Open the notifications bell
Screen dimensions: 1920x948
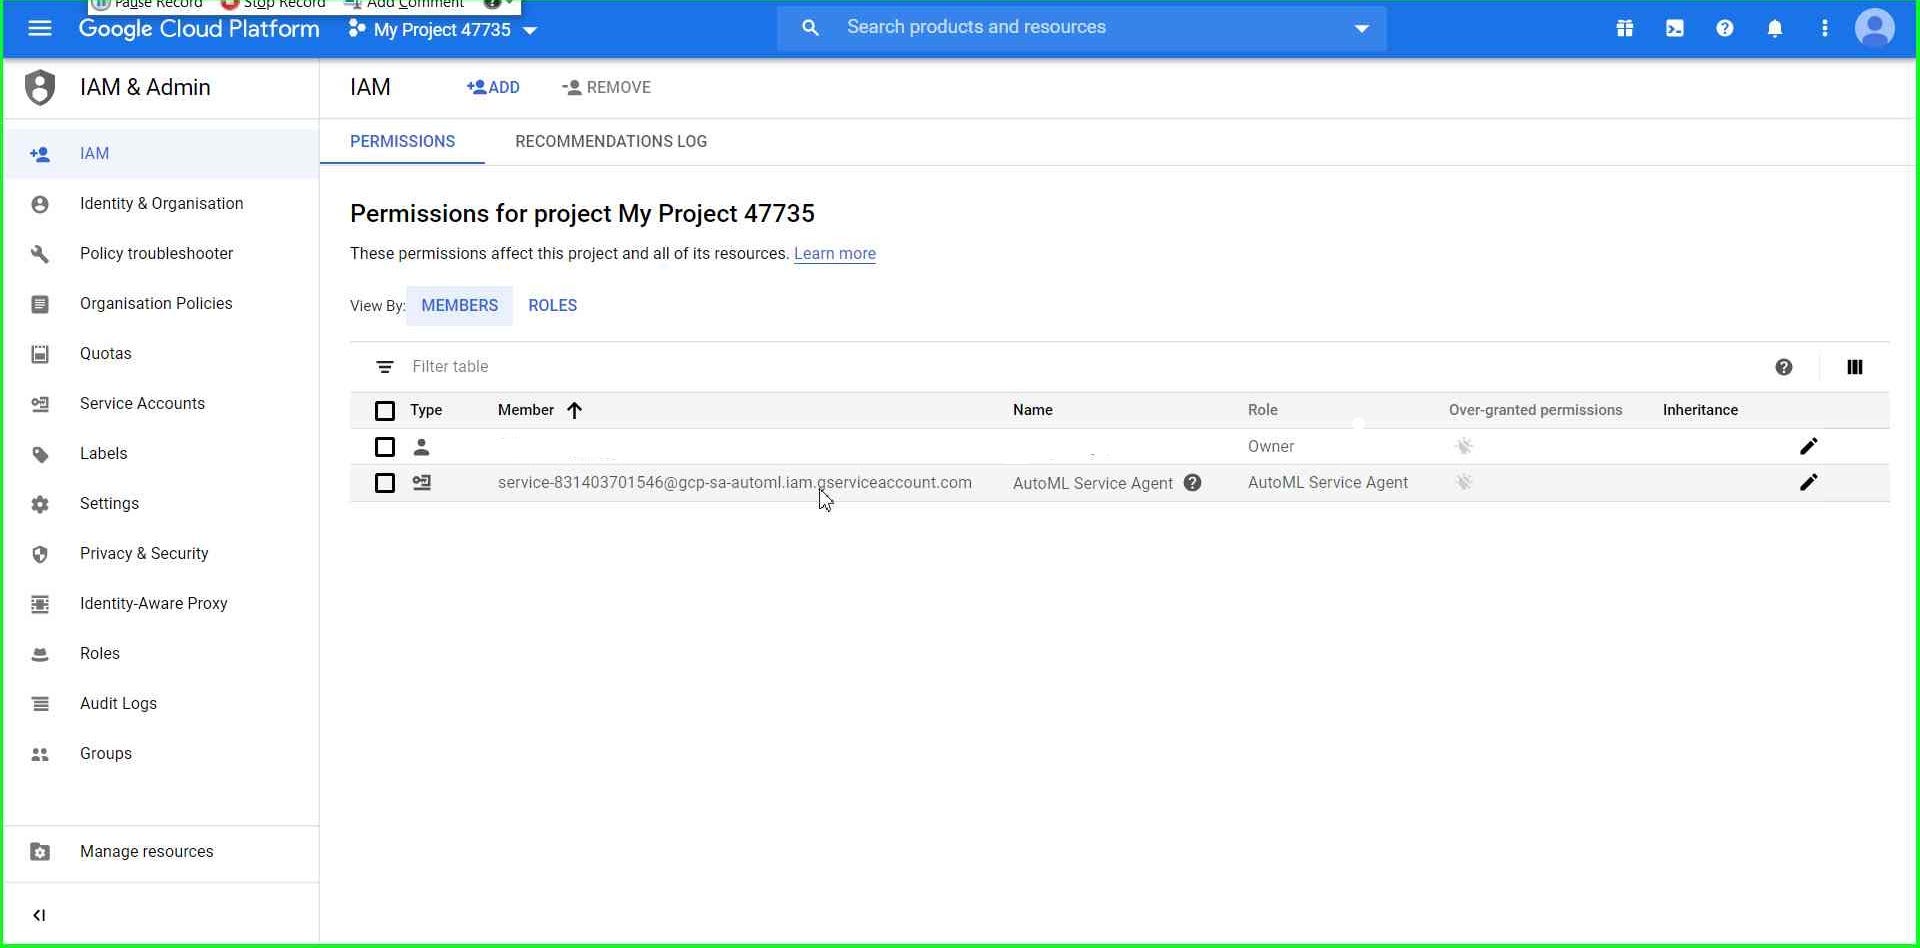tap(1775, 29)
